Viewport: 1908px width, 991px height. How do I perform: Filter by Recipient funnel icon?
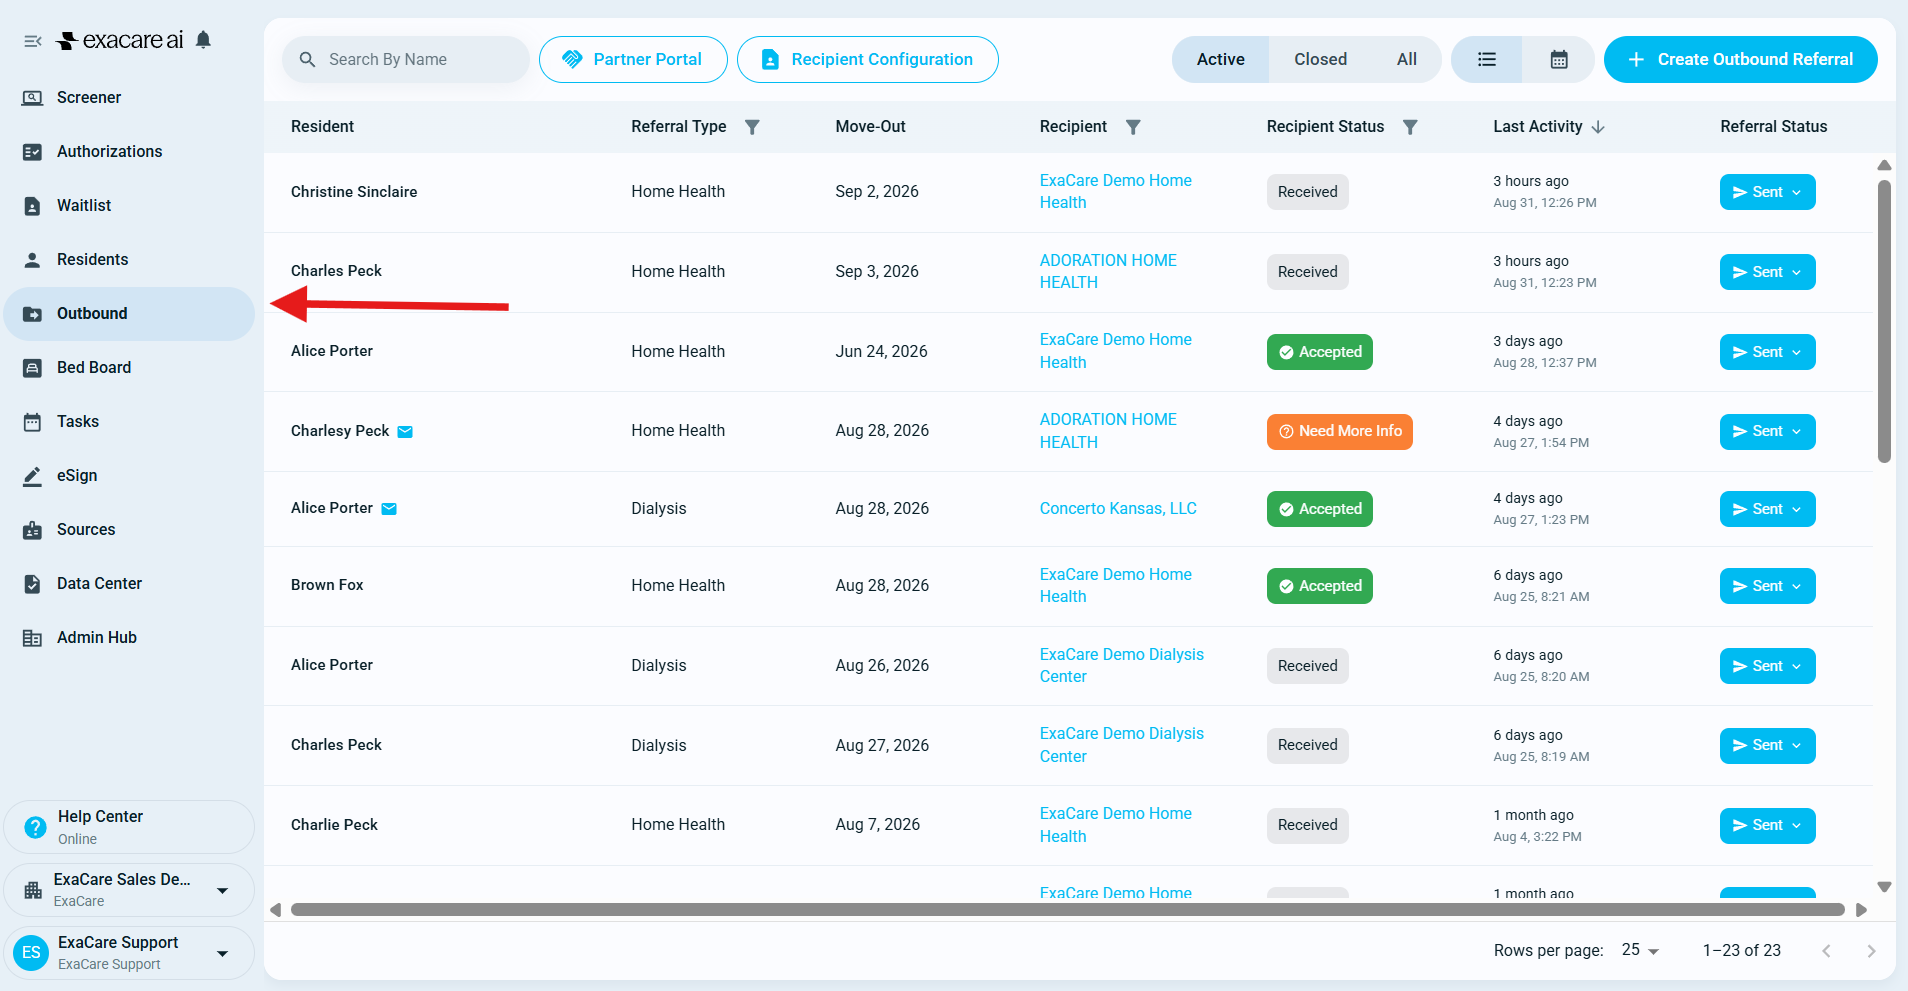click(1133, 127)
